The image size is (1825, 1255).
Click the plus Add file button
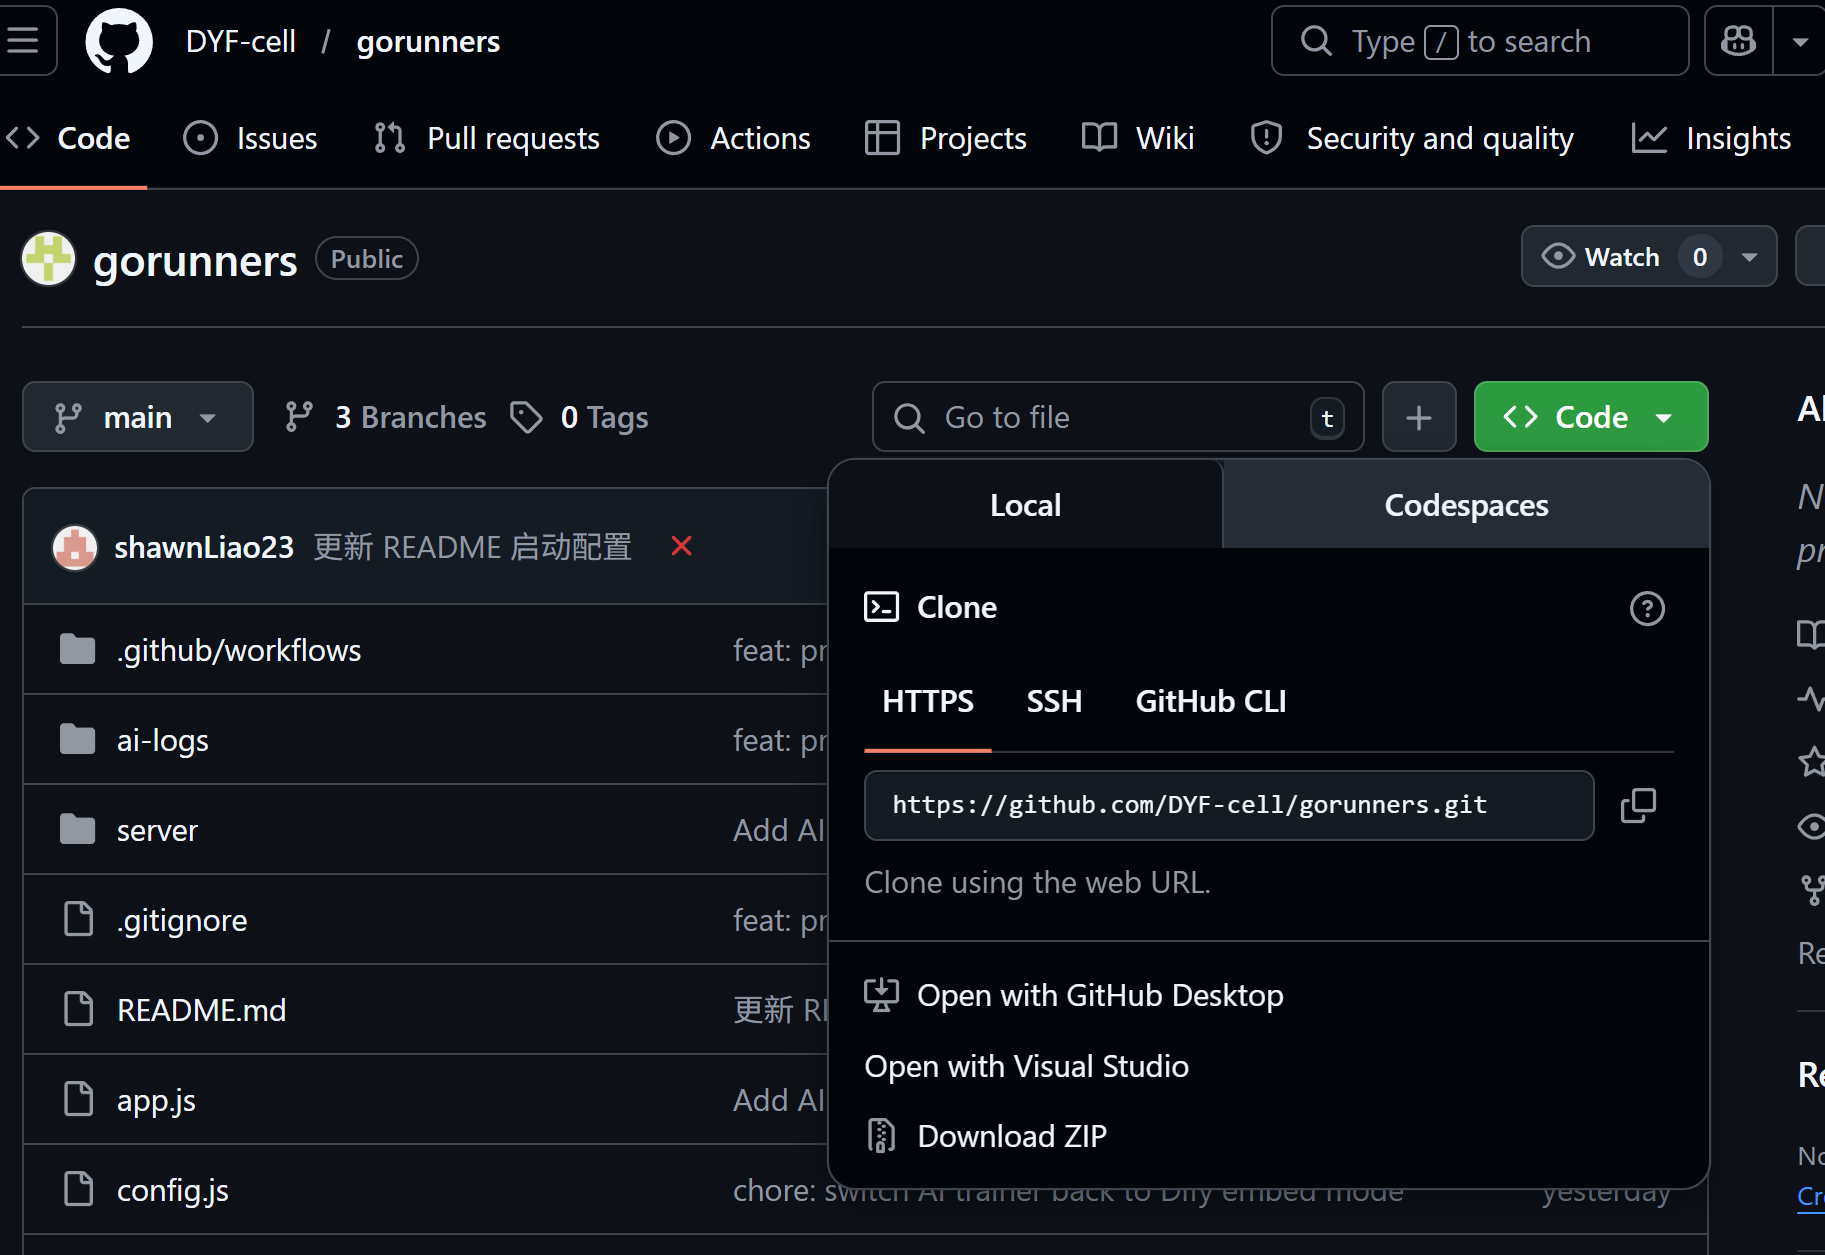1419,417
